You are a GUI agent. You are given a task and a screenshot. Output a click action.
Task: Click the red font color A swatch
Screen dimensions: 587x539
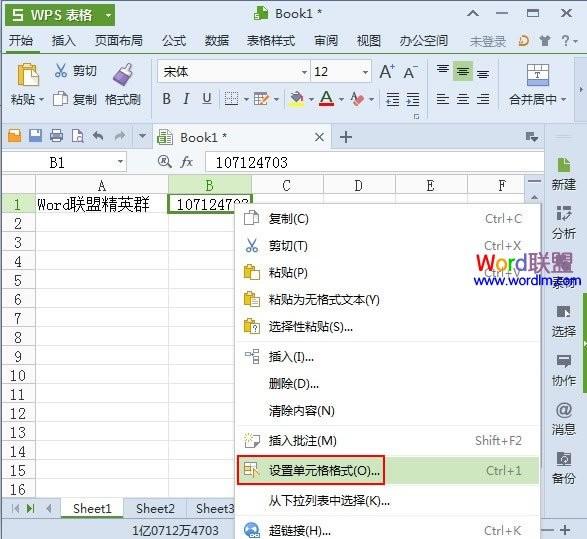pos(326,99)
